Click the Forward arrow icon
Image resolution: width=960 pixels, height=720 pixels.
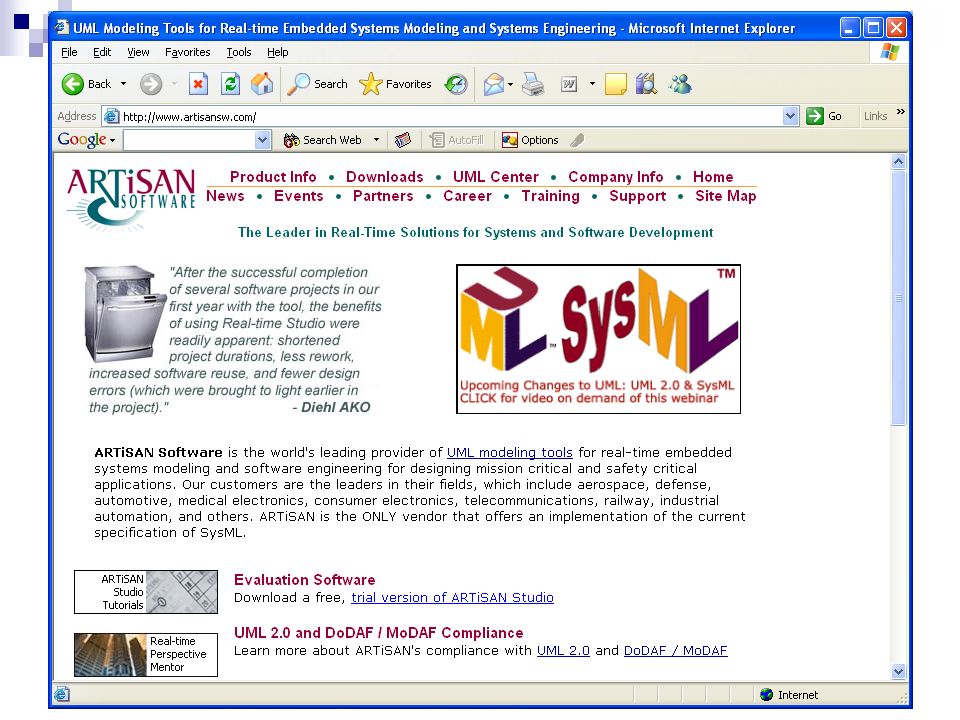coord(151,84)
